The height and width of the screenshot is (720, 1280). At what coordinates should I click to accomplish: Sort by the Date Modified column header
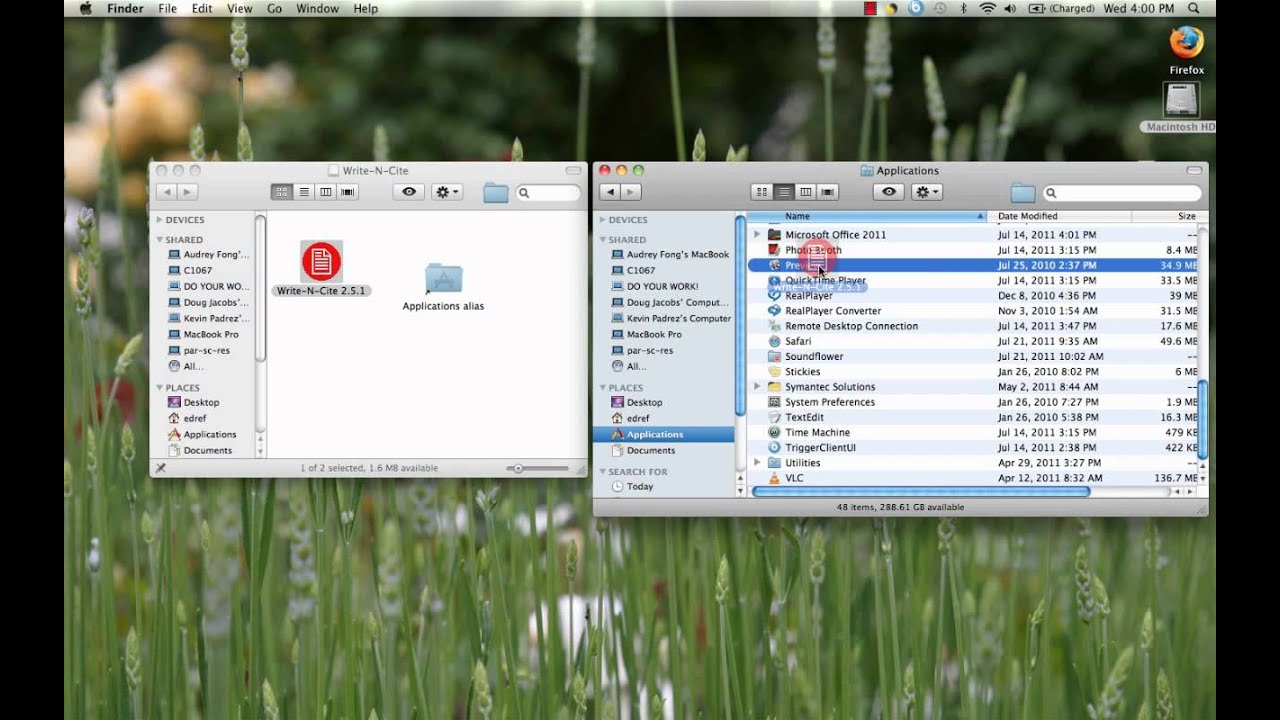(1059, 216)
